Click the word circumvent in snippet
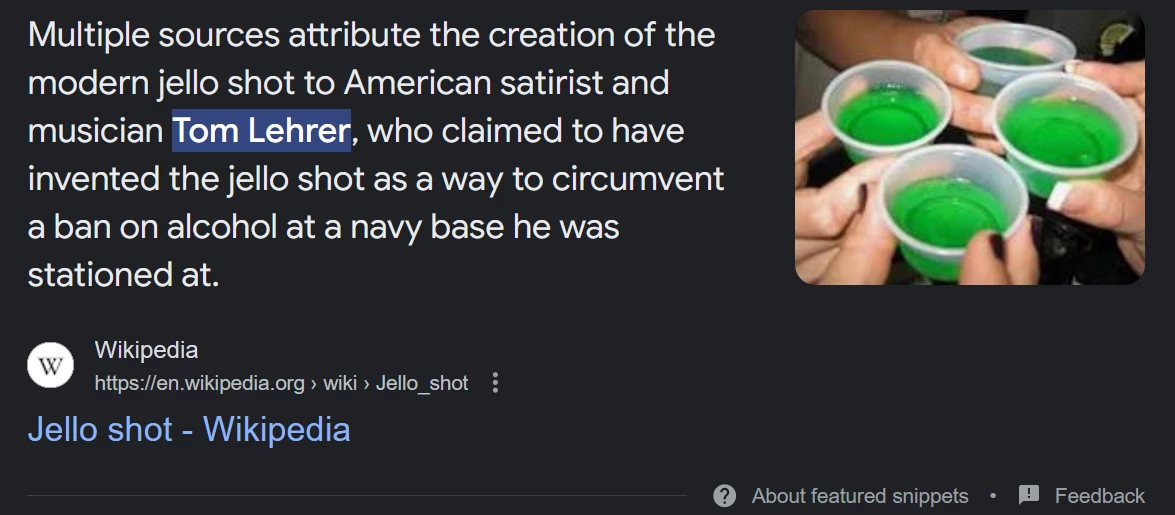Image resolution: width=1175 pixels, height=515 pixels. 638,179
